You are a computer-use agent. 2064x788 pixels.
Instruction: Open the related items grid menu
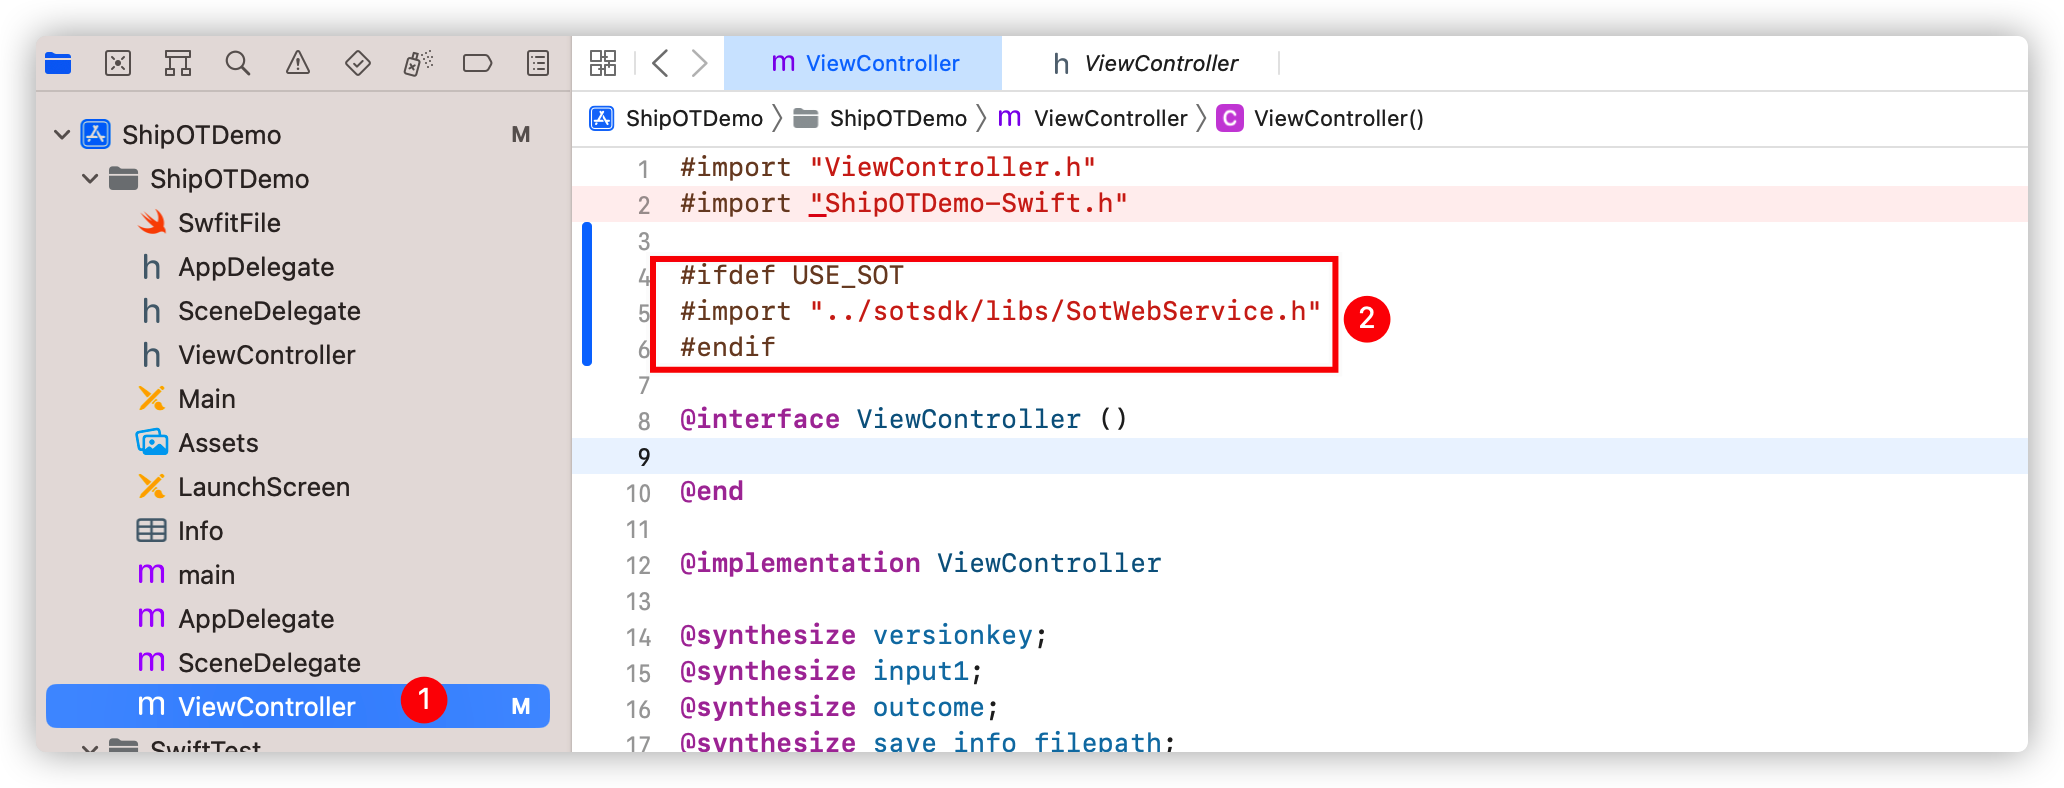603,63
